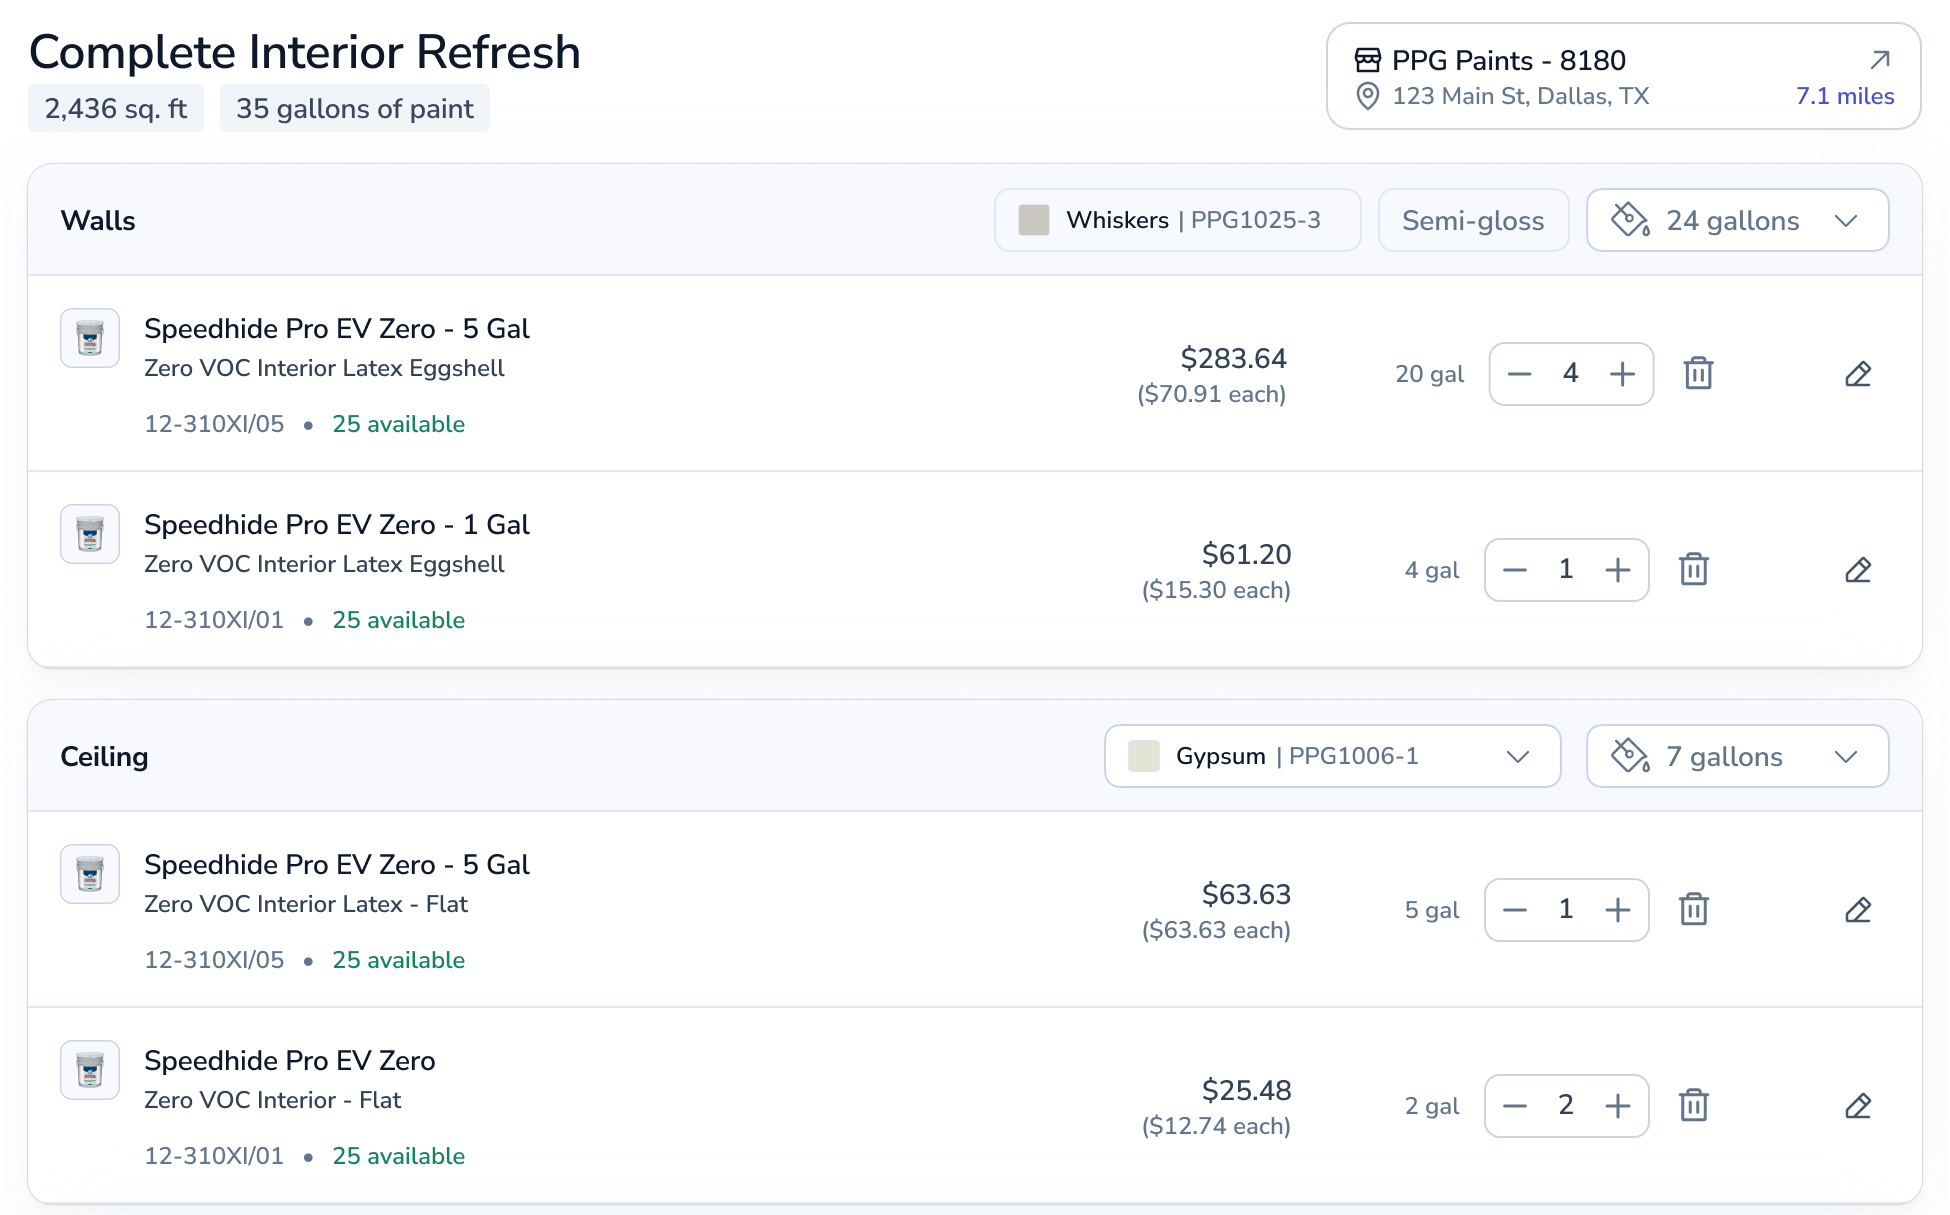Increase quantity of $61.20 Walls item
1950x1215 pixels.
1617,570
